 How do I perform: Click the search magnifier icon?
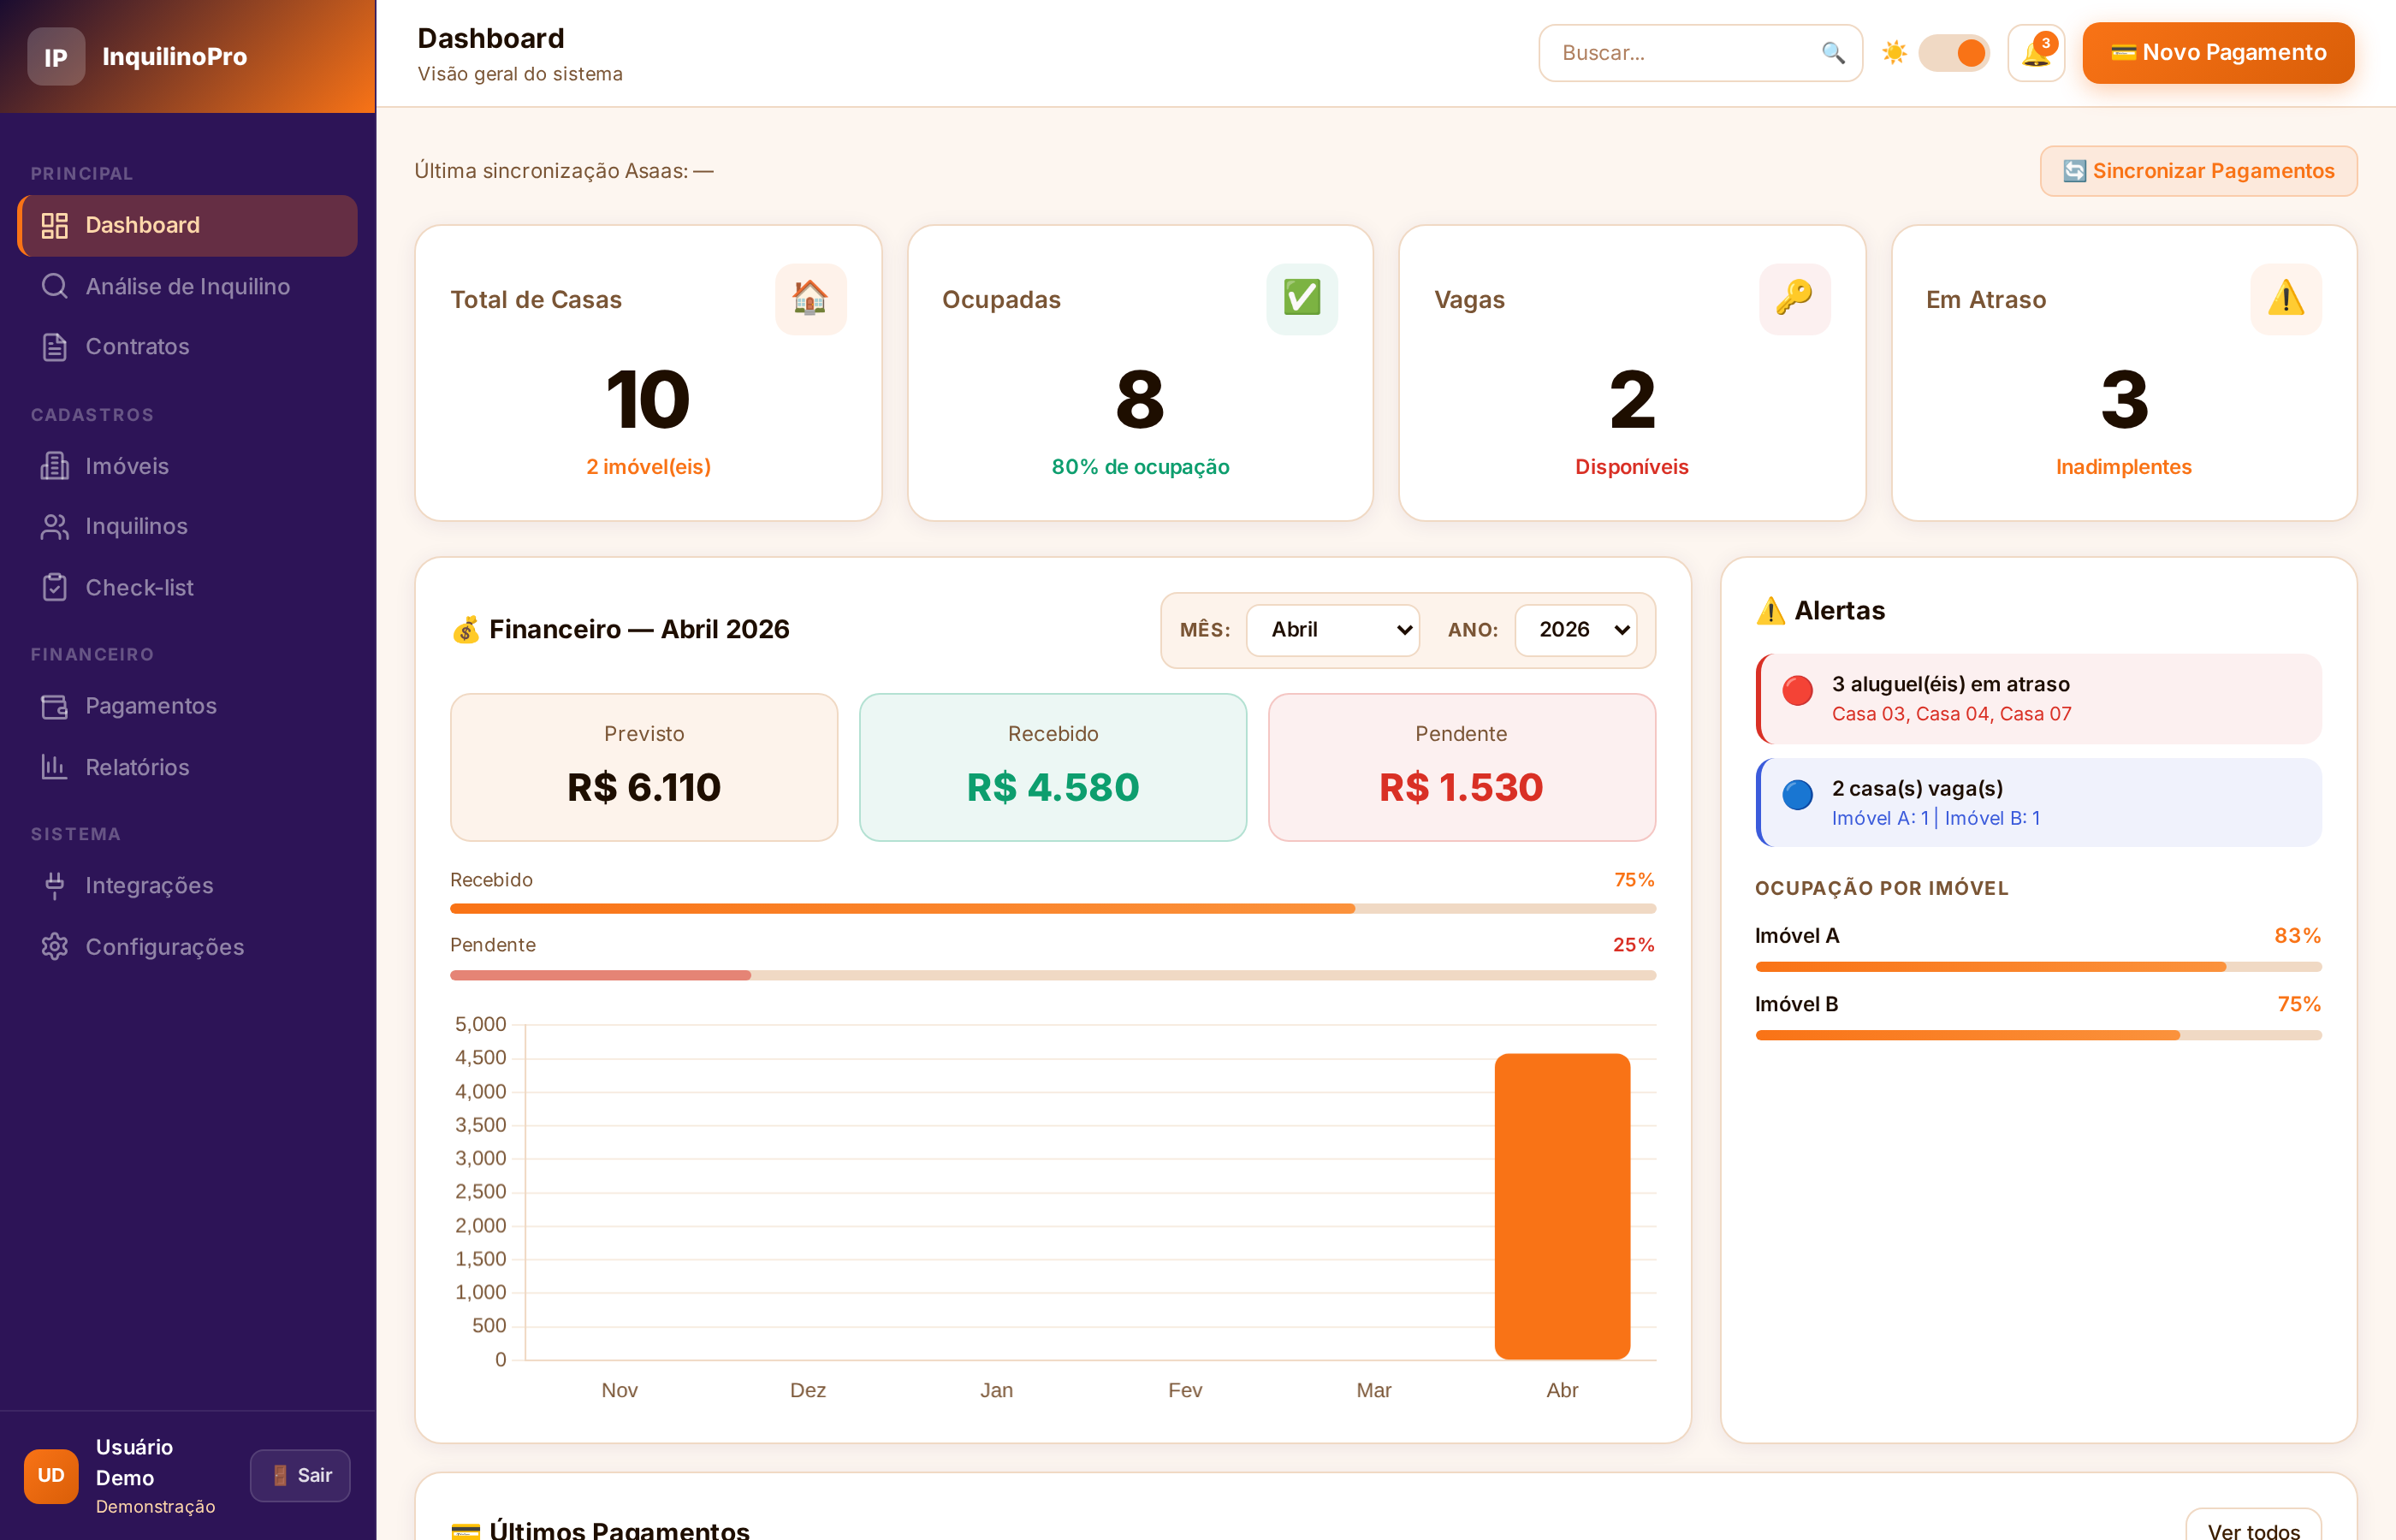tap(1833, 52)
